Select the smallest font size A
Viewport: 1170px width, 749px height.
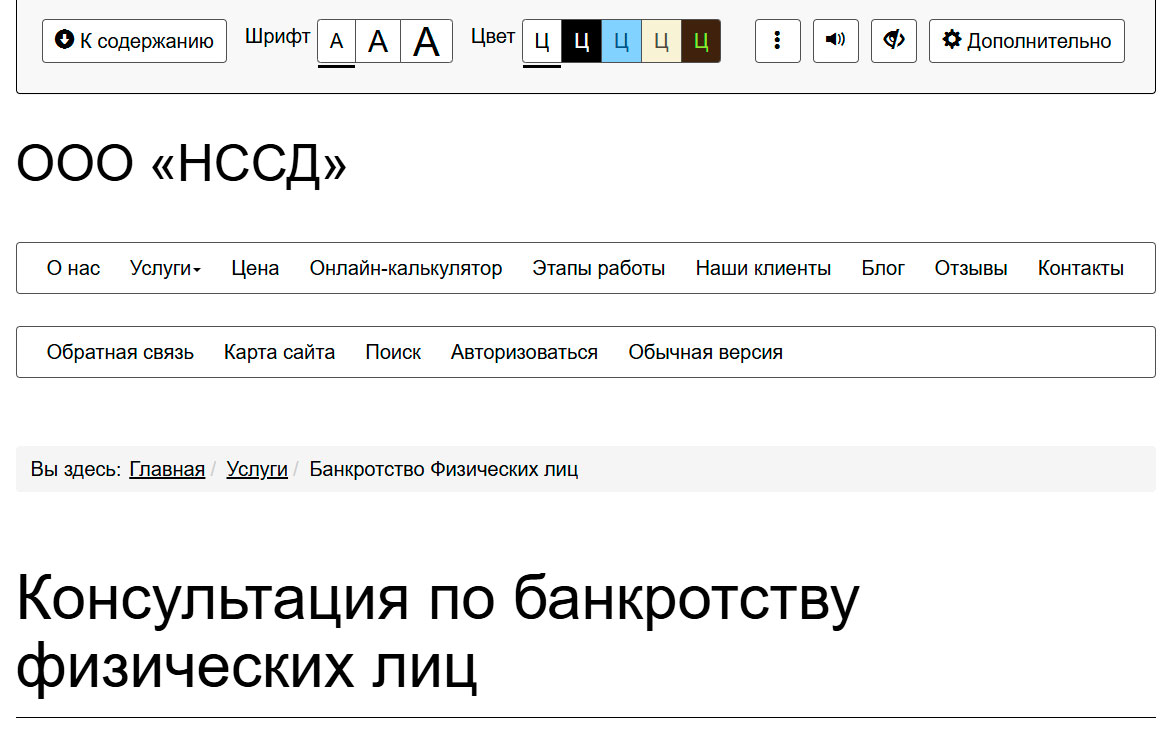tap(336, 42)
